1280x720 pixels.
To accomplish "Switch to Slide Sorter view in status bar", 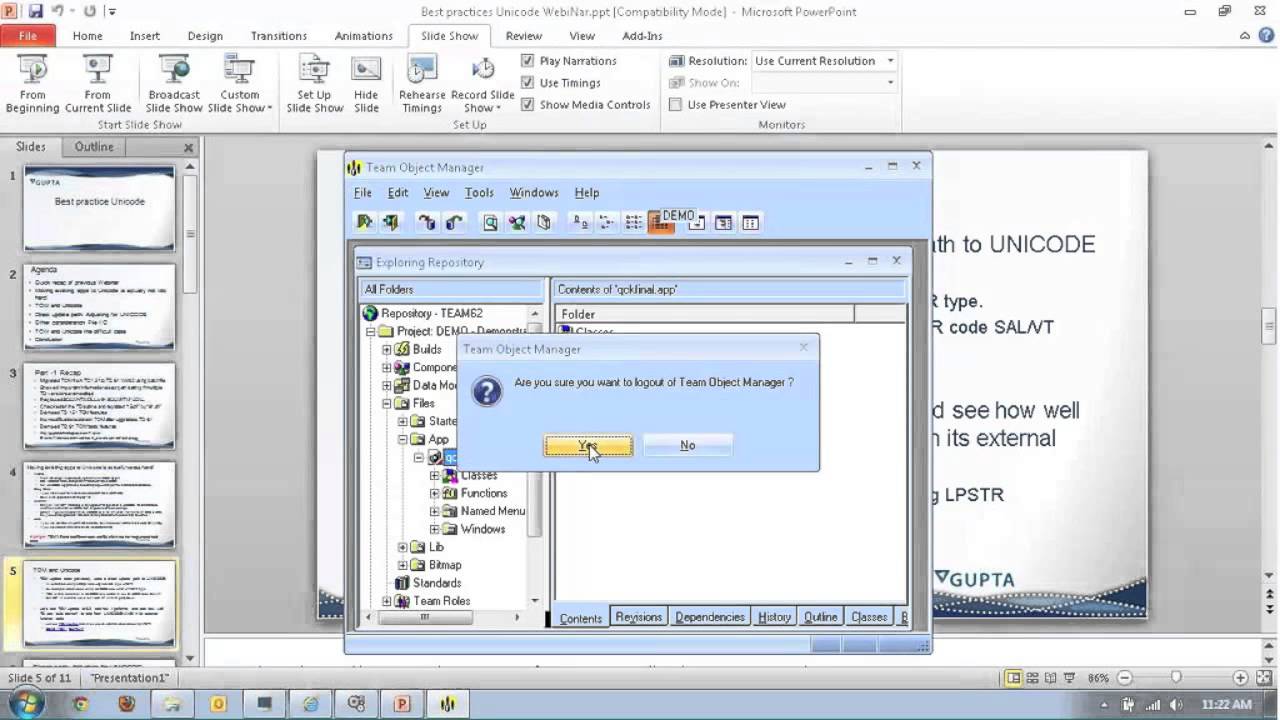I will pos(1033,677).
